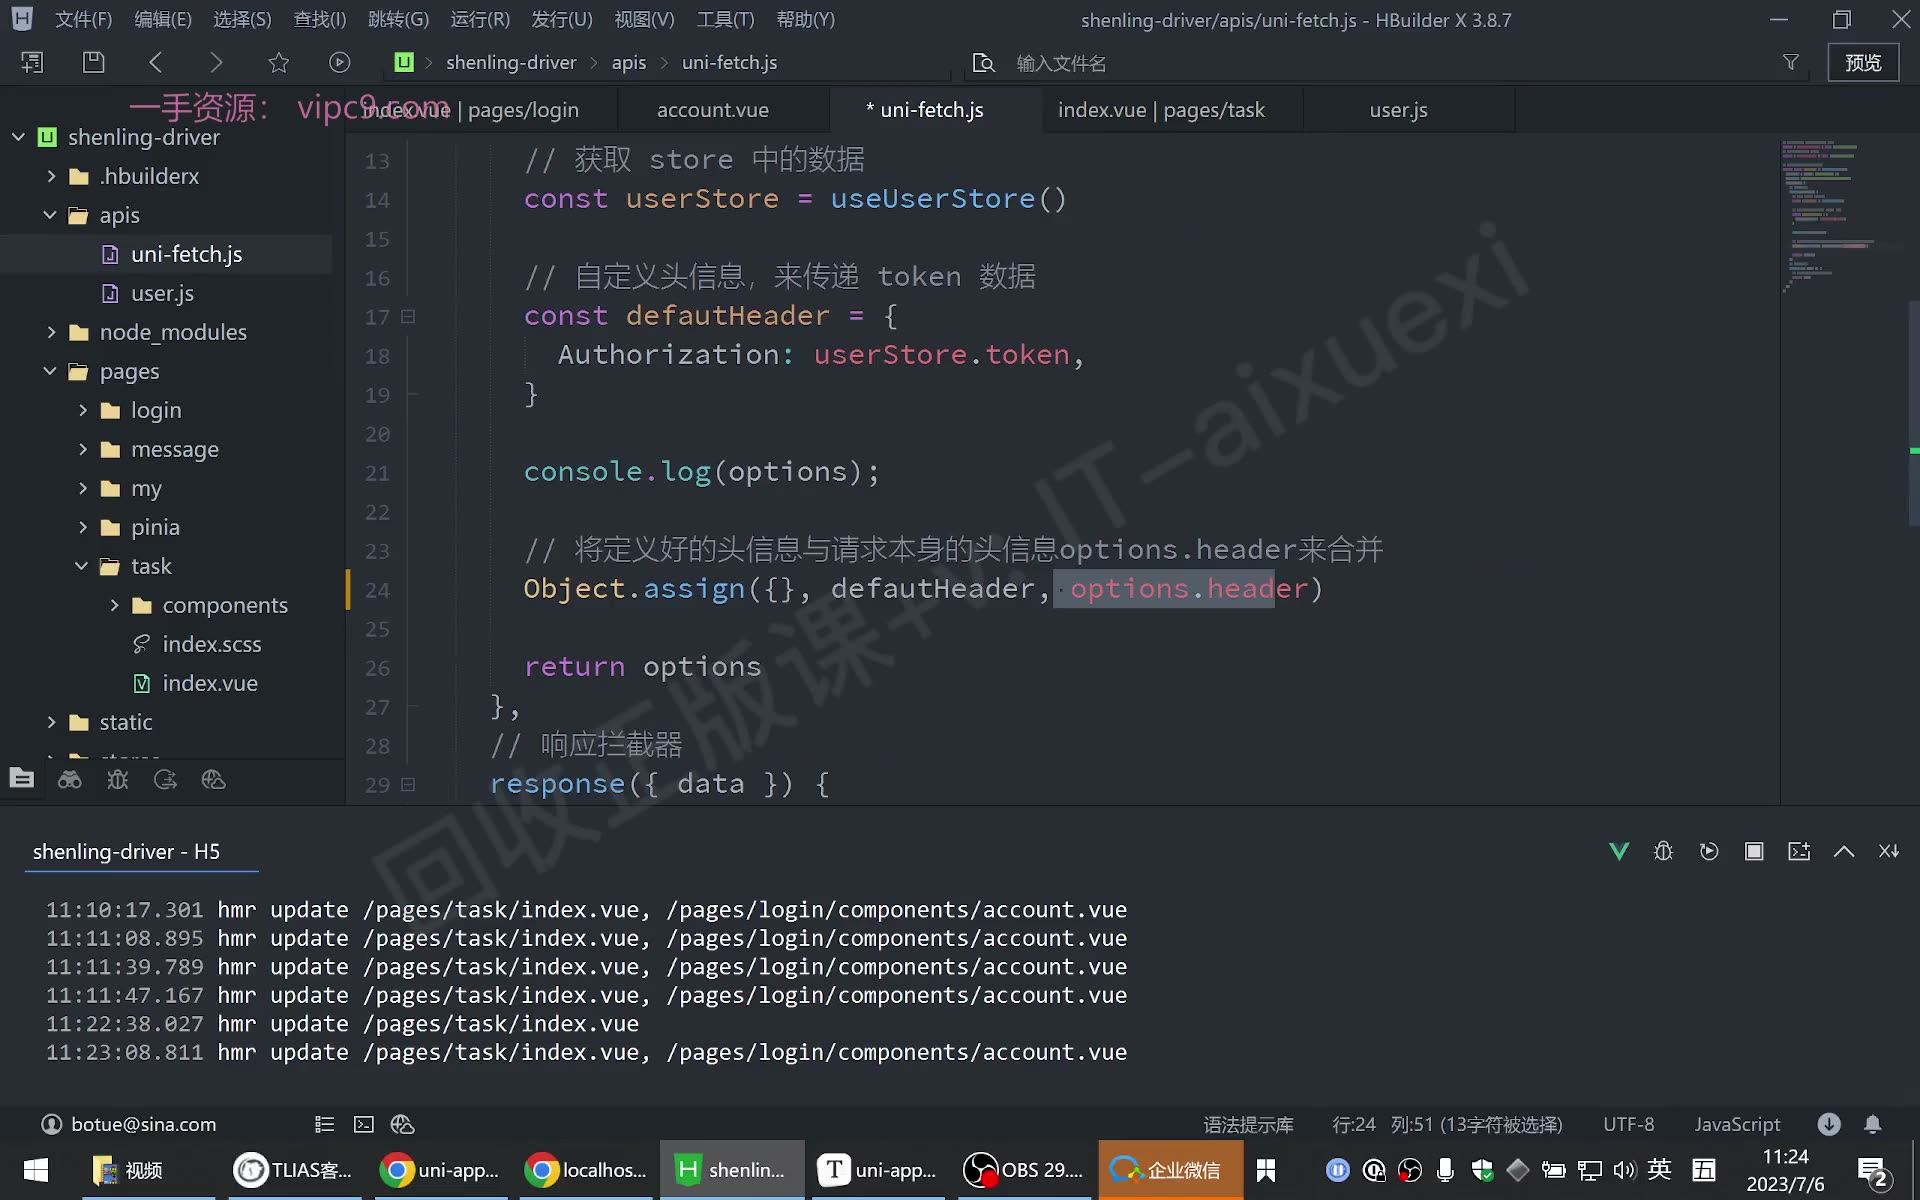Open the binoculars search icon under file tree
The width and height of the screenshot is (1920, 1200).
[69, 779]
